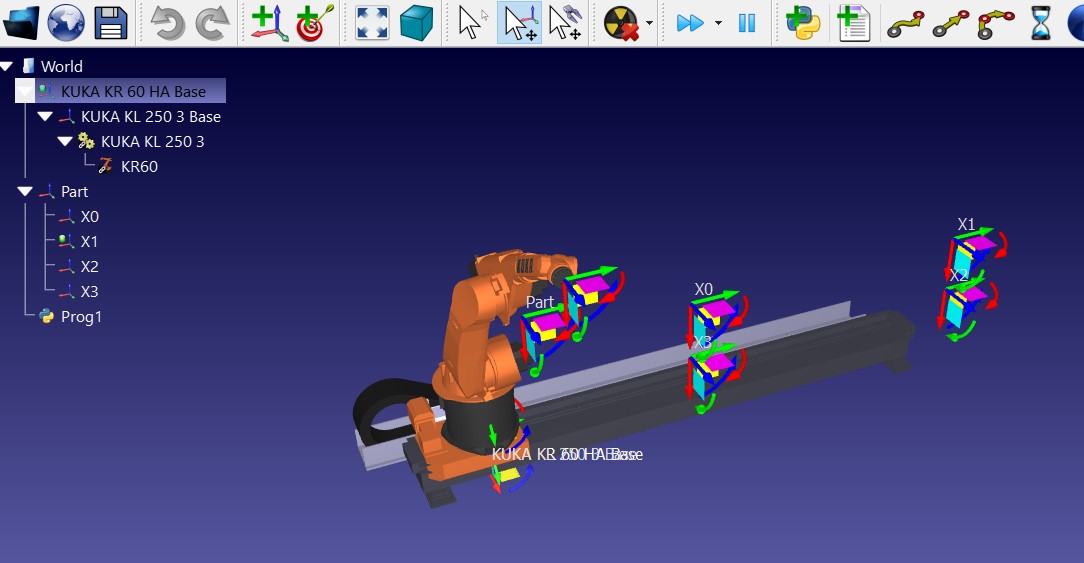Pause the simulation
Viewport: 1084px width, 563px height.
[747, 22]
